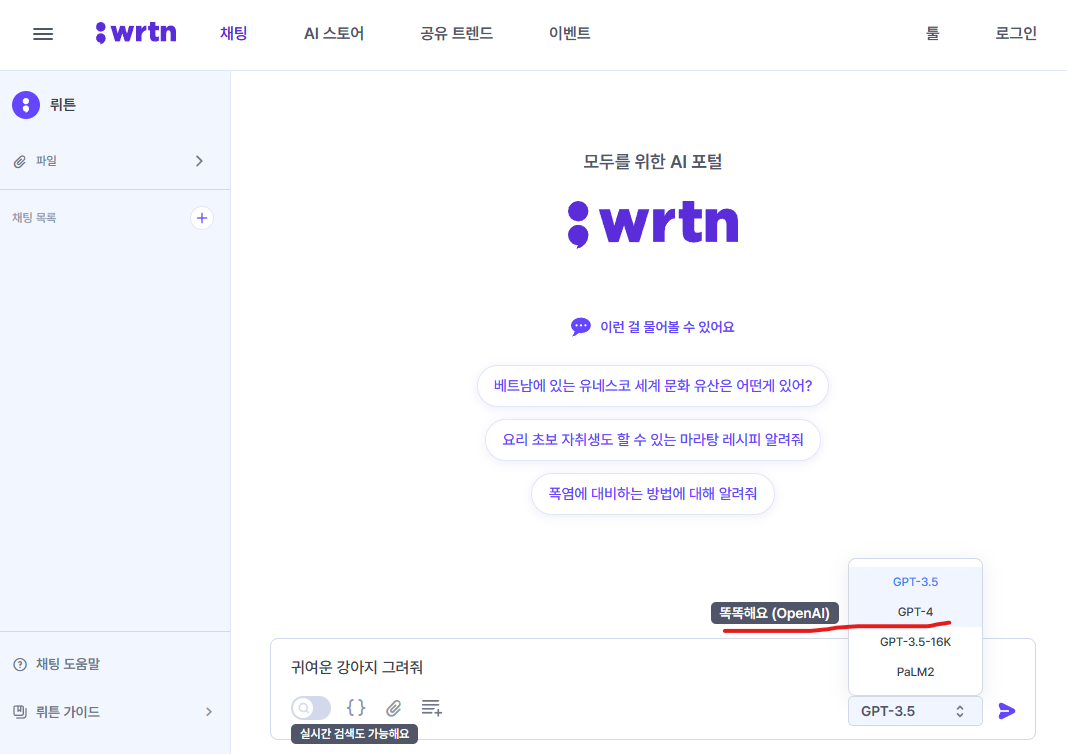Attach a file using the paperclip icon
Screen dimensions: 1067x754
393,707
